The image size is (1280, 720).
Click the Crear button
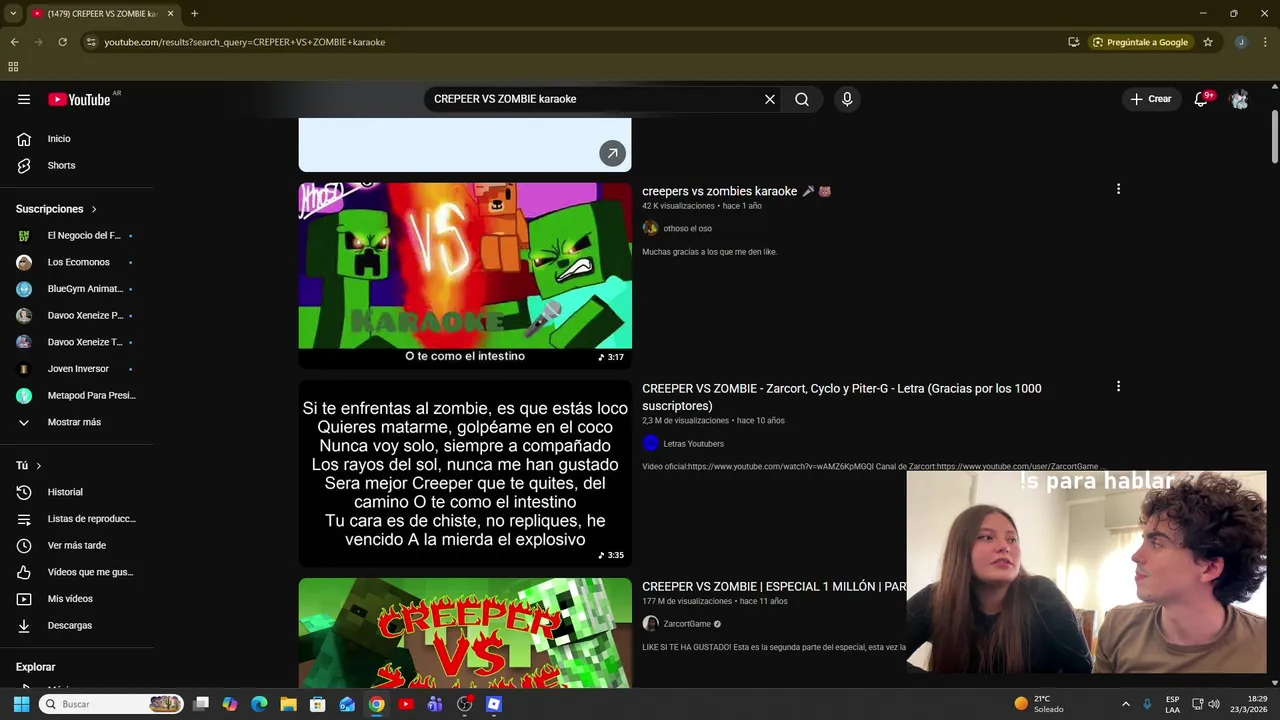1151,99
